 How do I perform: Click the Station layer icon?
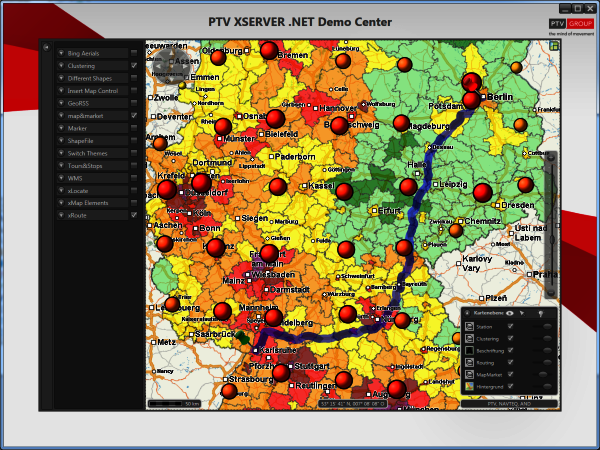(469, 326)
